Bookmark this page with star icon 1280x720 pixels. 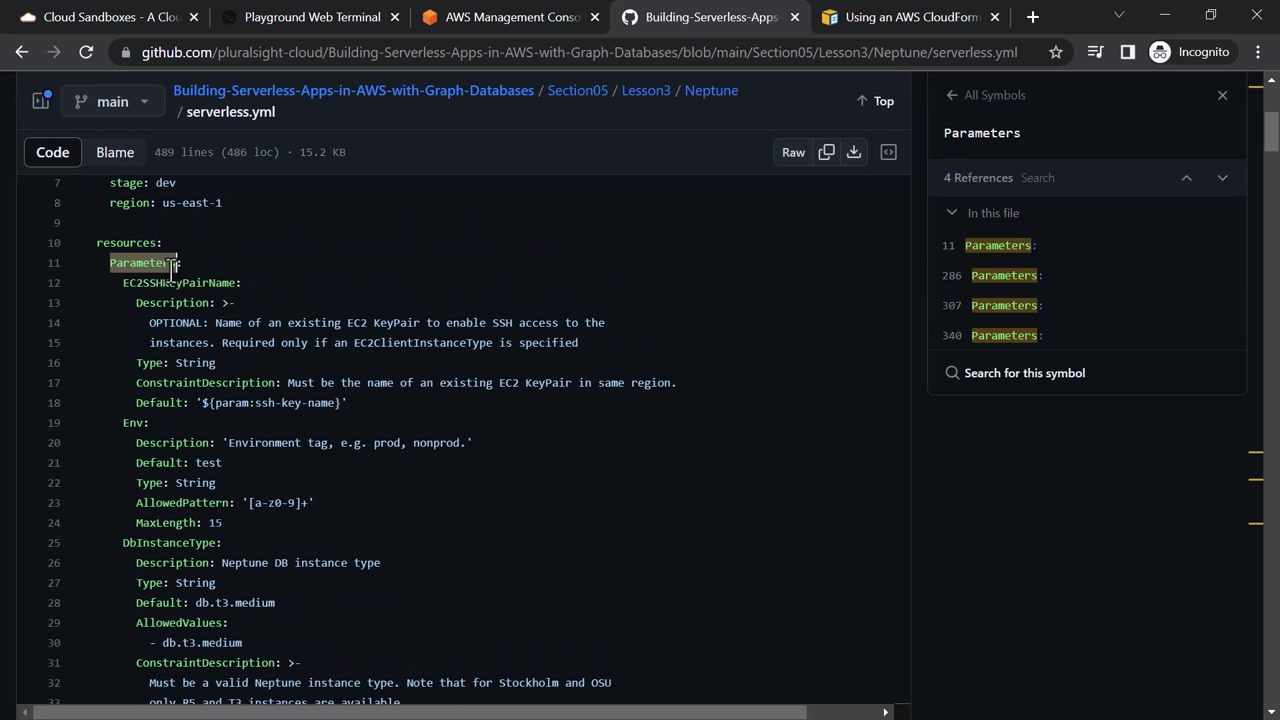[x=1056, y=52]
